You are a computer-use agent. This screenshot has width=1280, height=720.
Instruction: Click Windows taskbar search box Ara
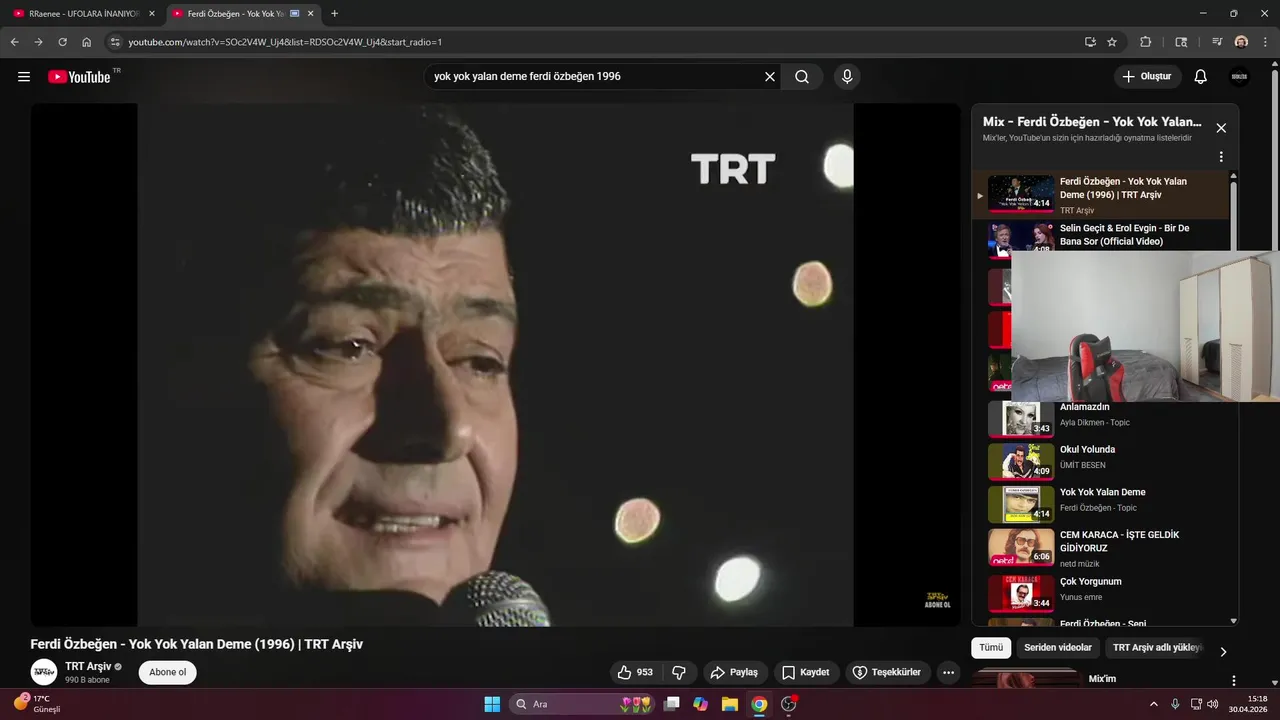pyautogui.click(x=581, y=704)
